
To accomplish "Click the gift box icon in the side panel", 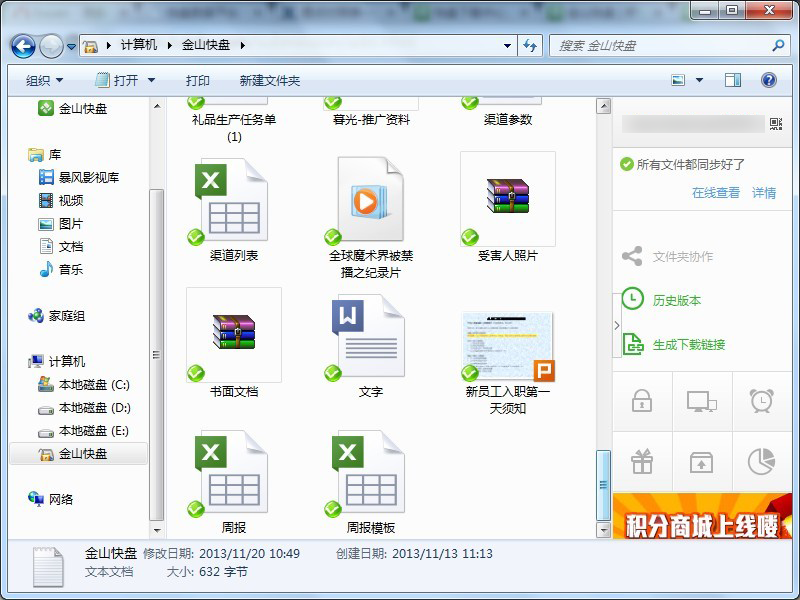I will click(x=642, y=461).
